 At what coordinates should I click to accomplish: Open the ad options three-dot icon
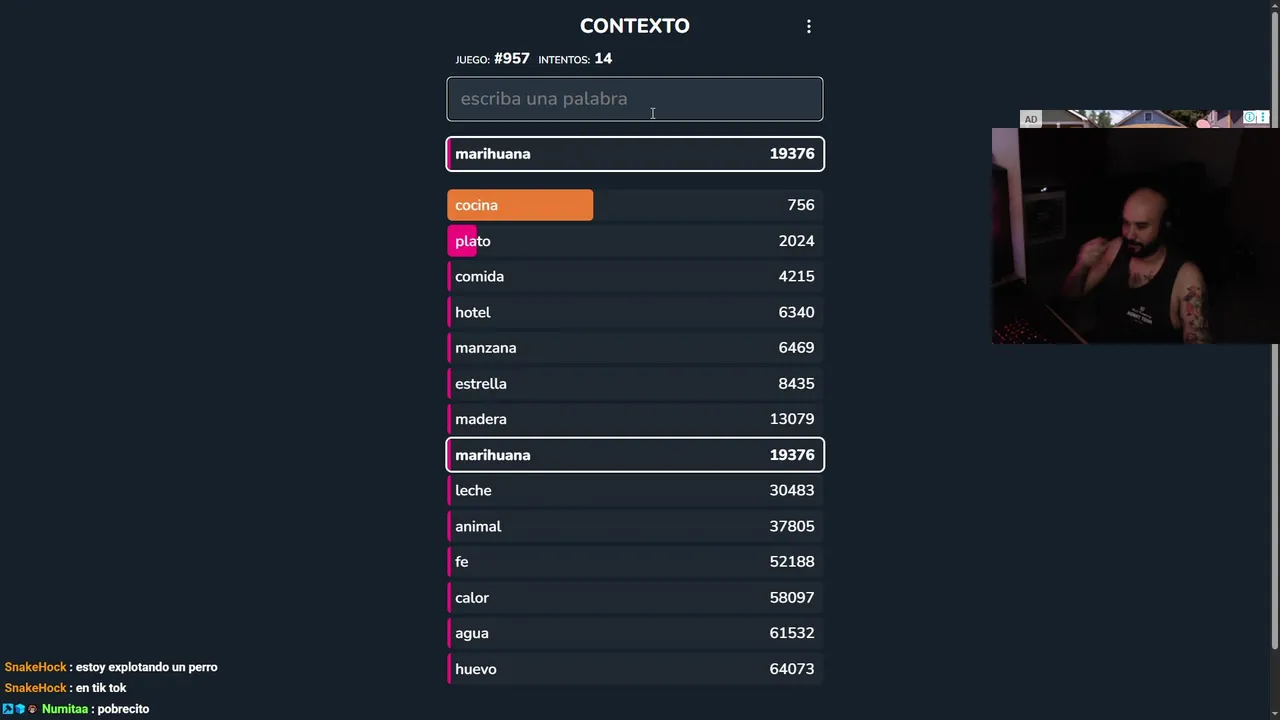pyautogui.click(x=1263, y=118)
